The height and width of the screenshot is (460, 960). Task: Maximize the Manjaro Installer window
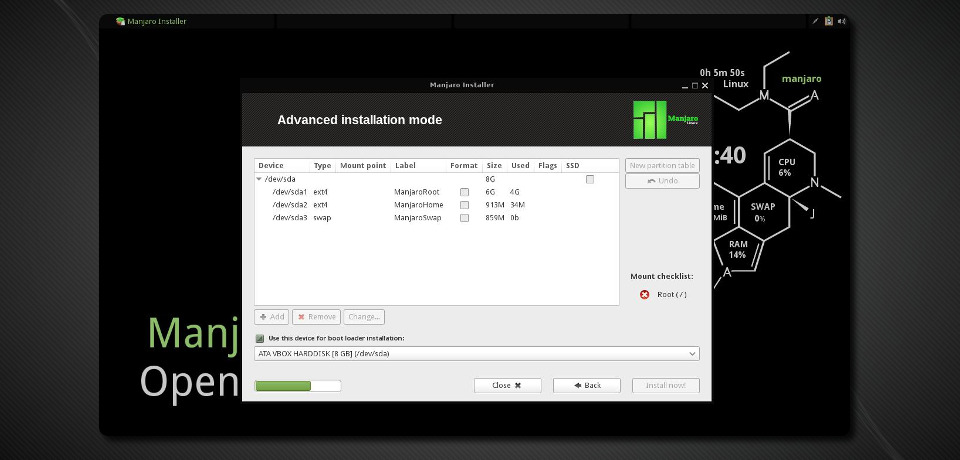695,86
